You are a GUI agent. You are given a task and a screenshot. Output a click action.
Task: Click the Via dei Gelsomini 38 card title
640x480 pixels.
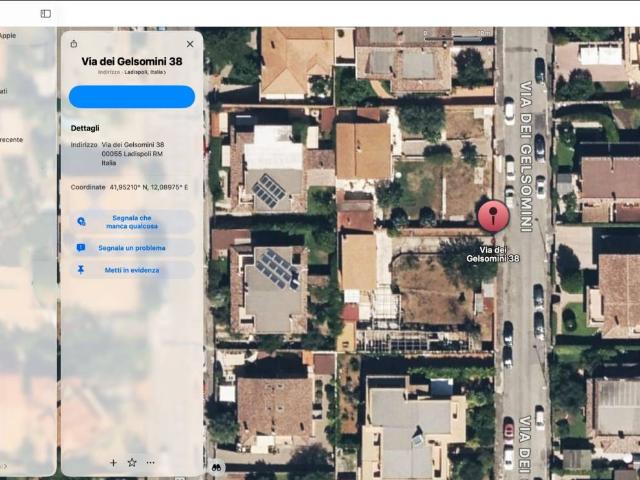point(132,61)
